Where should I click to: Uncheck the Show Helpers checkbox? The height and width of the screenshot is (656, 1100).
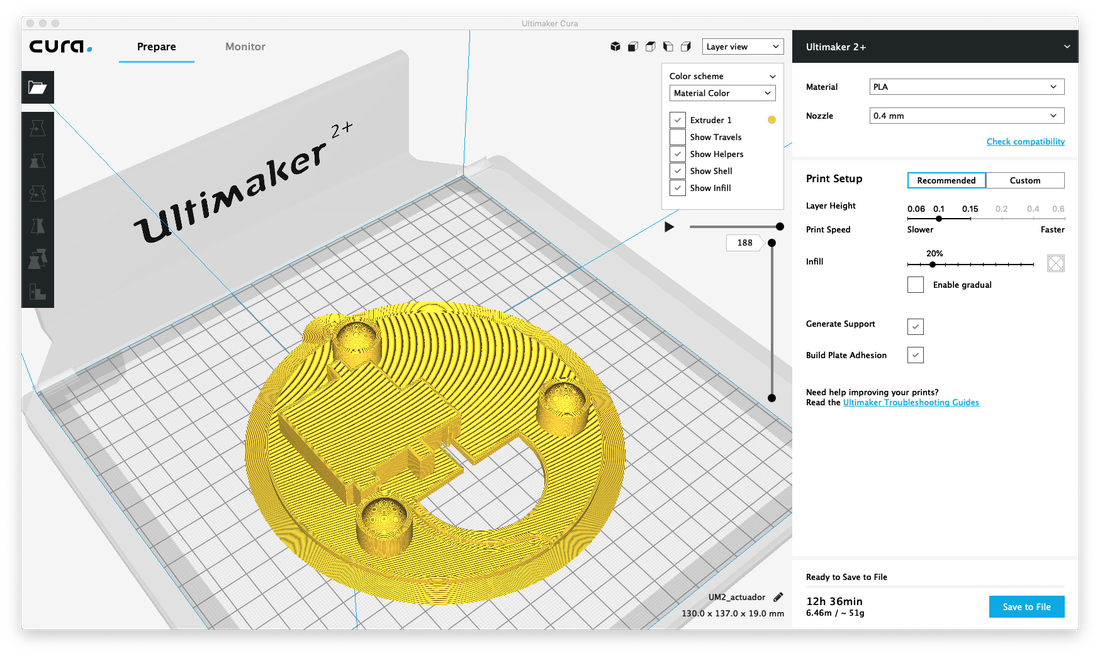point(677,154)
